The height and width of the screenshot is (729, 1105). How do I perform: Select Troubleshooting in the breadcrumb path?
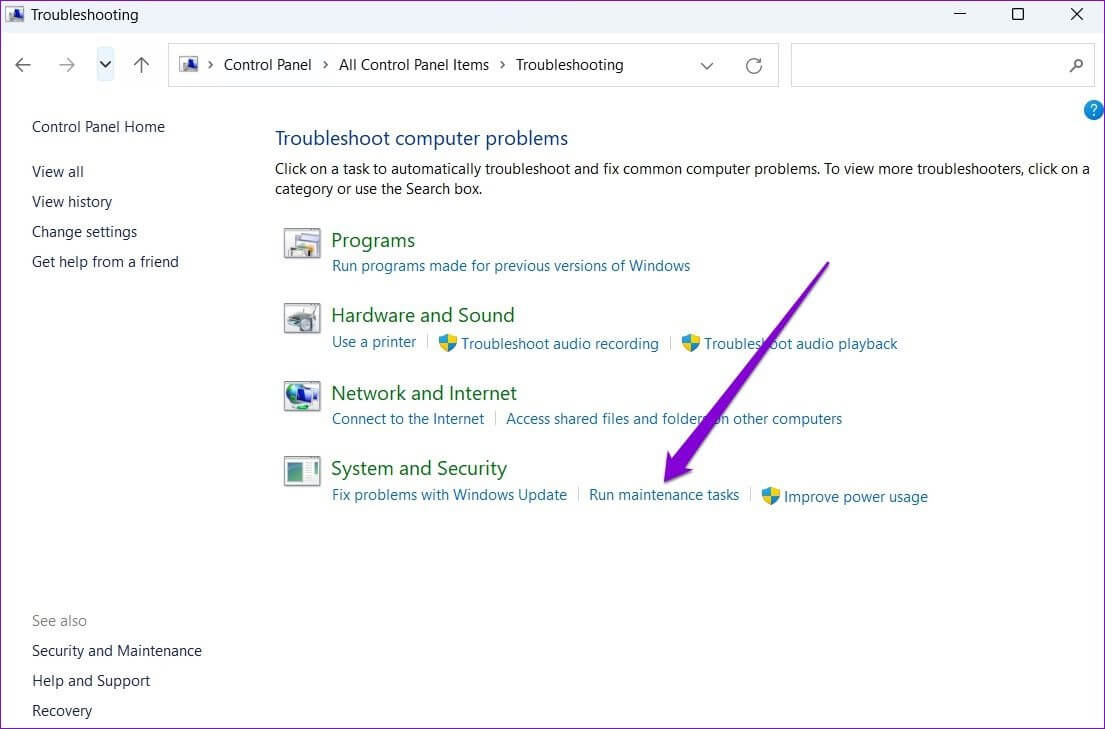569,65
